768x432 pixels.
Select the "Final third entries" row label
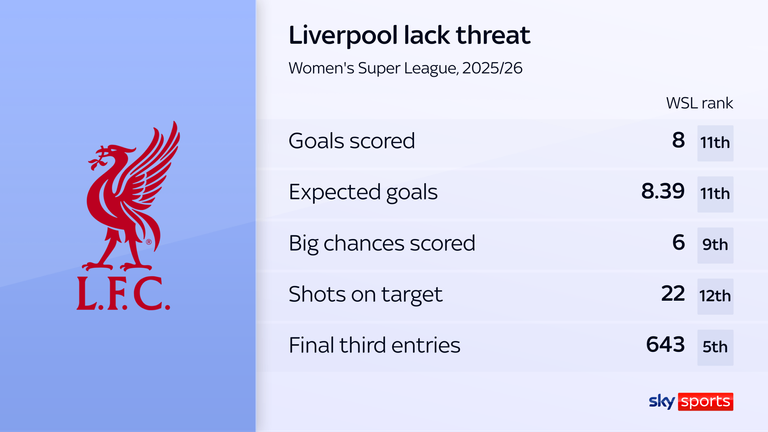pos(374,346)
